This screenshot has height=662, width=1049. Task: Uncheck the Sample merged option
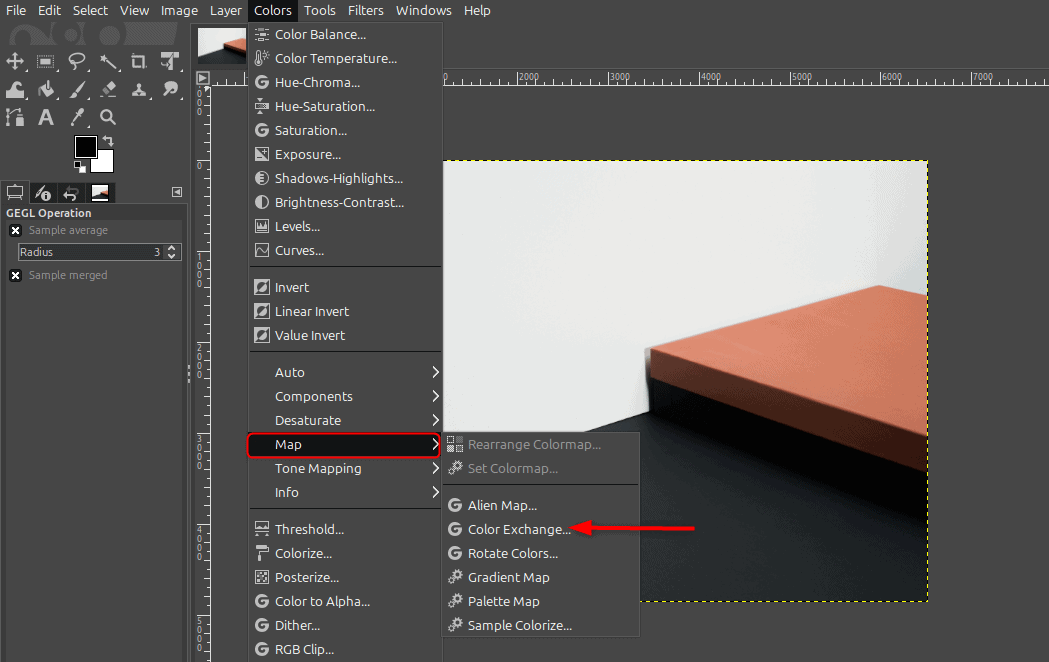16,275
